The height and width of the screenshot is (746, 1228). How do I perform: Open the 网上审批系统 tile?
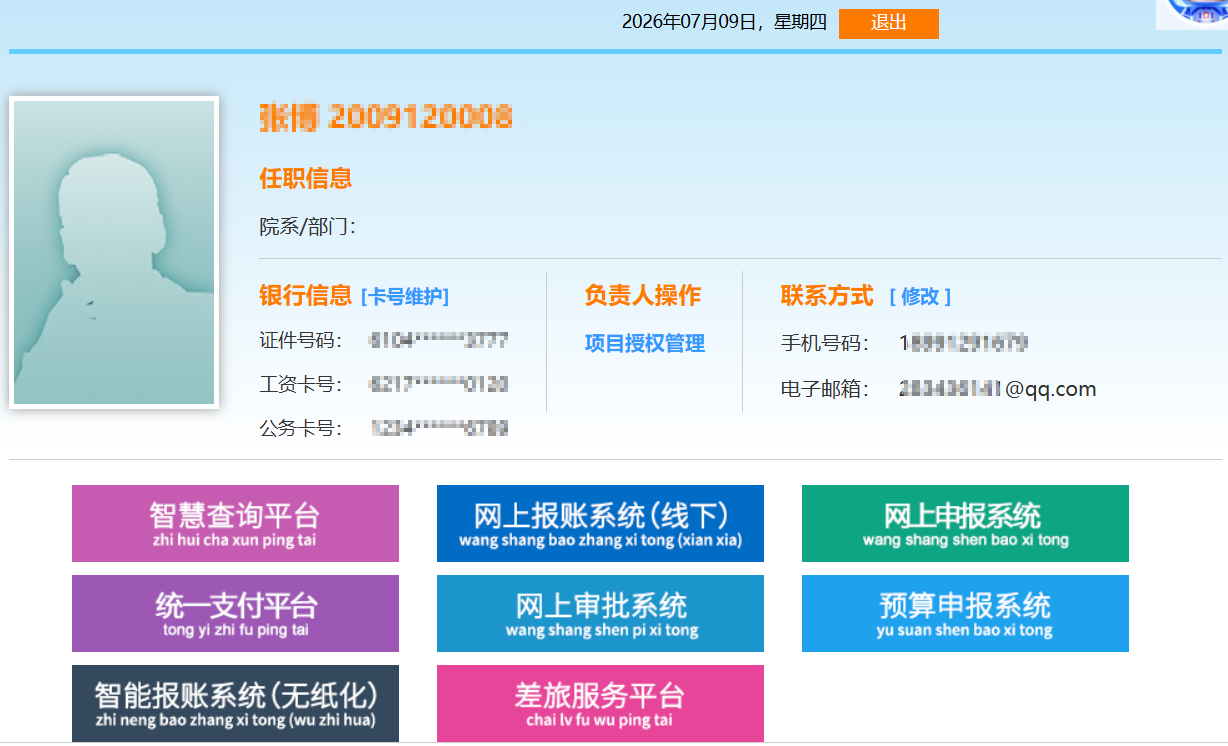[x=600, y=614]
